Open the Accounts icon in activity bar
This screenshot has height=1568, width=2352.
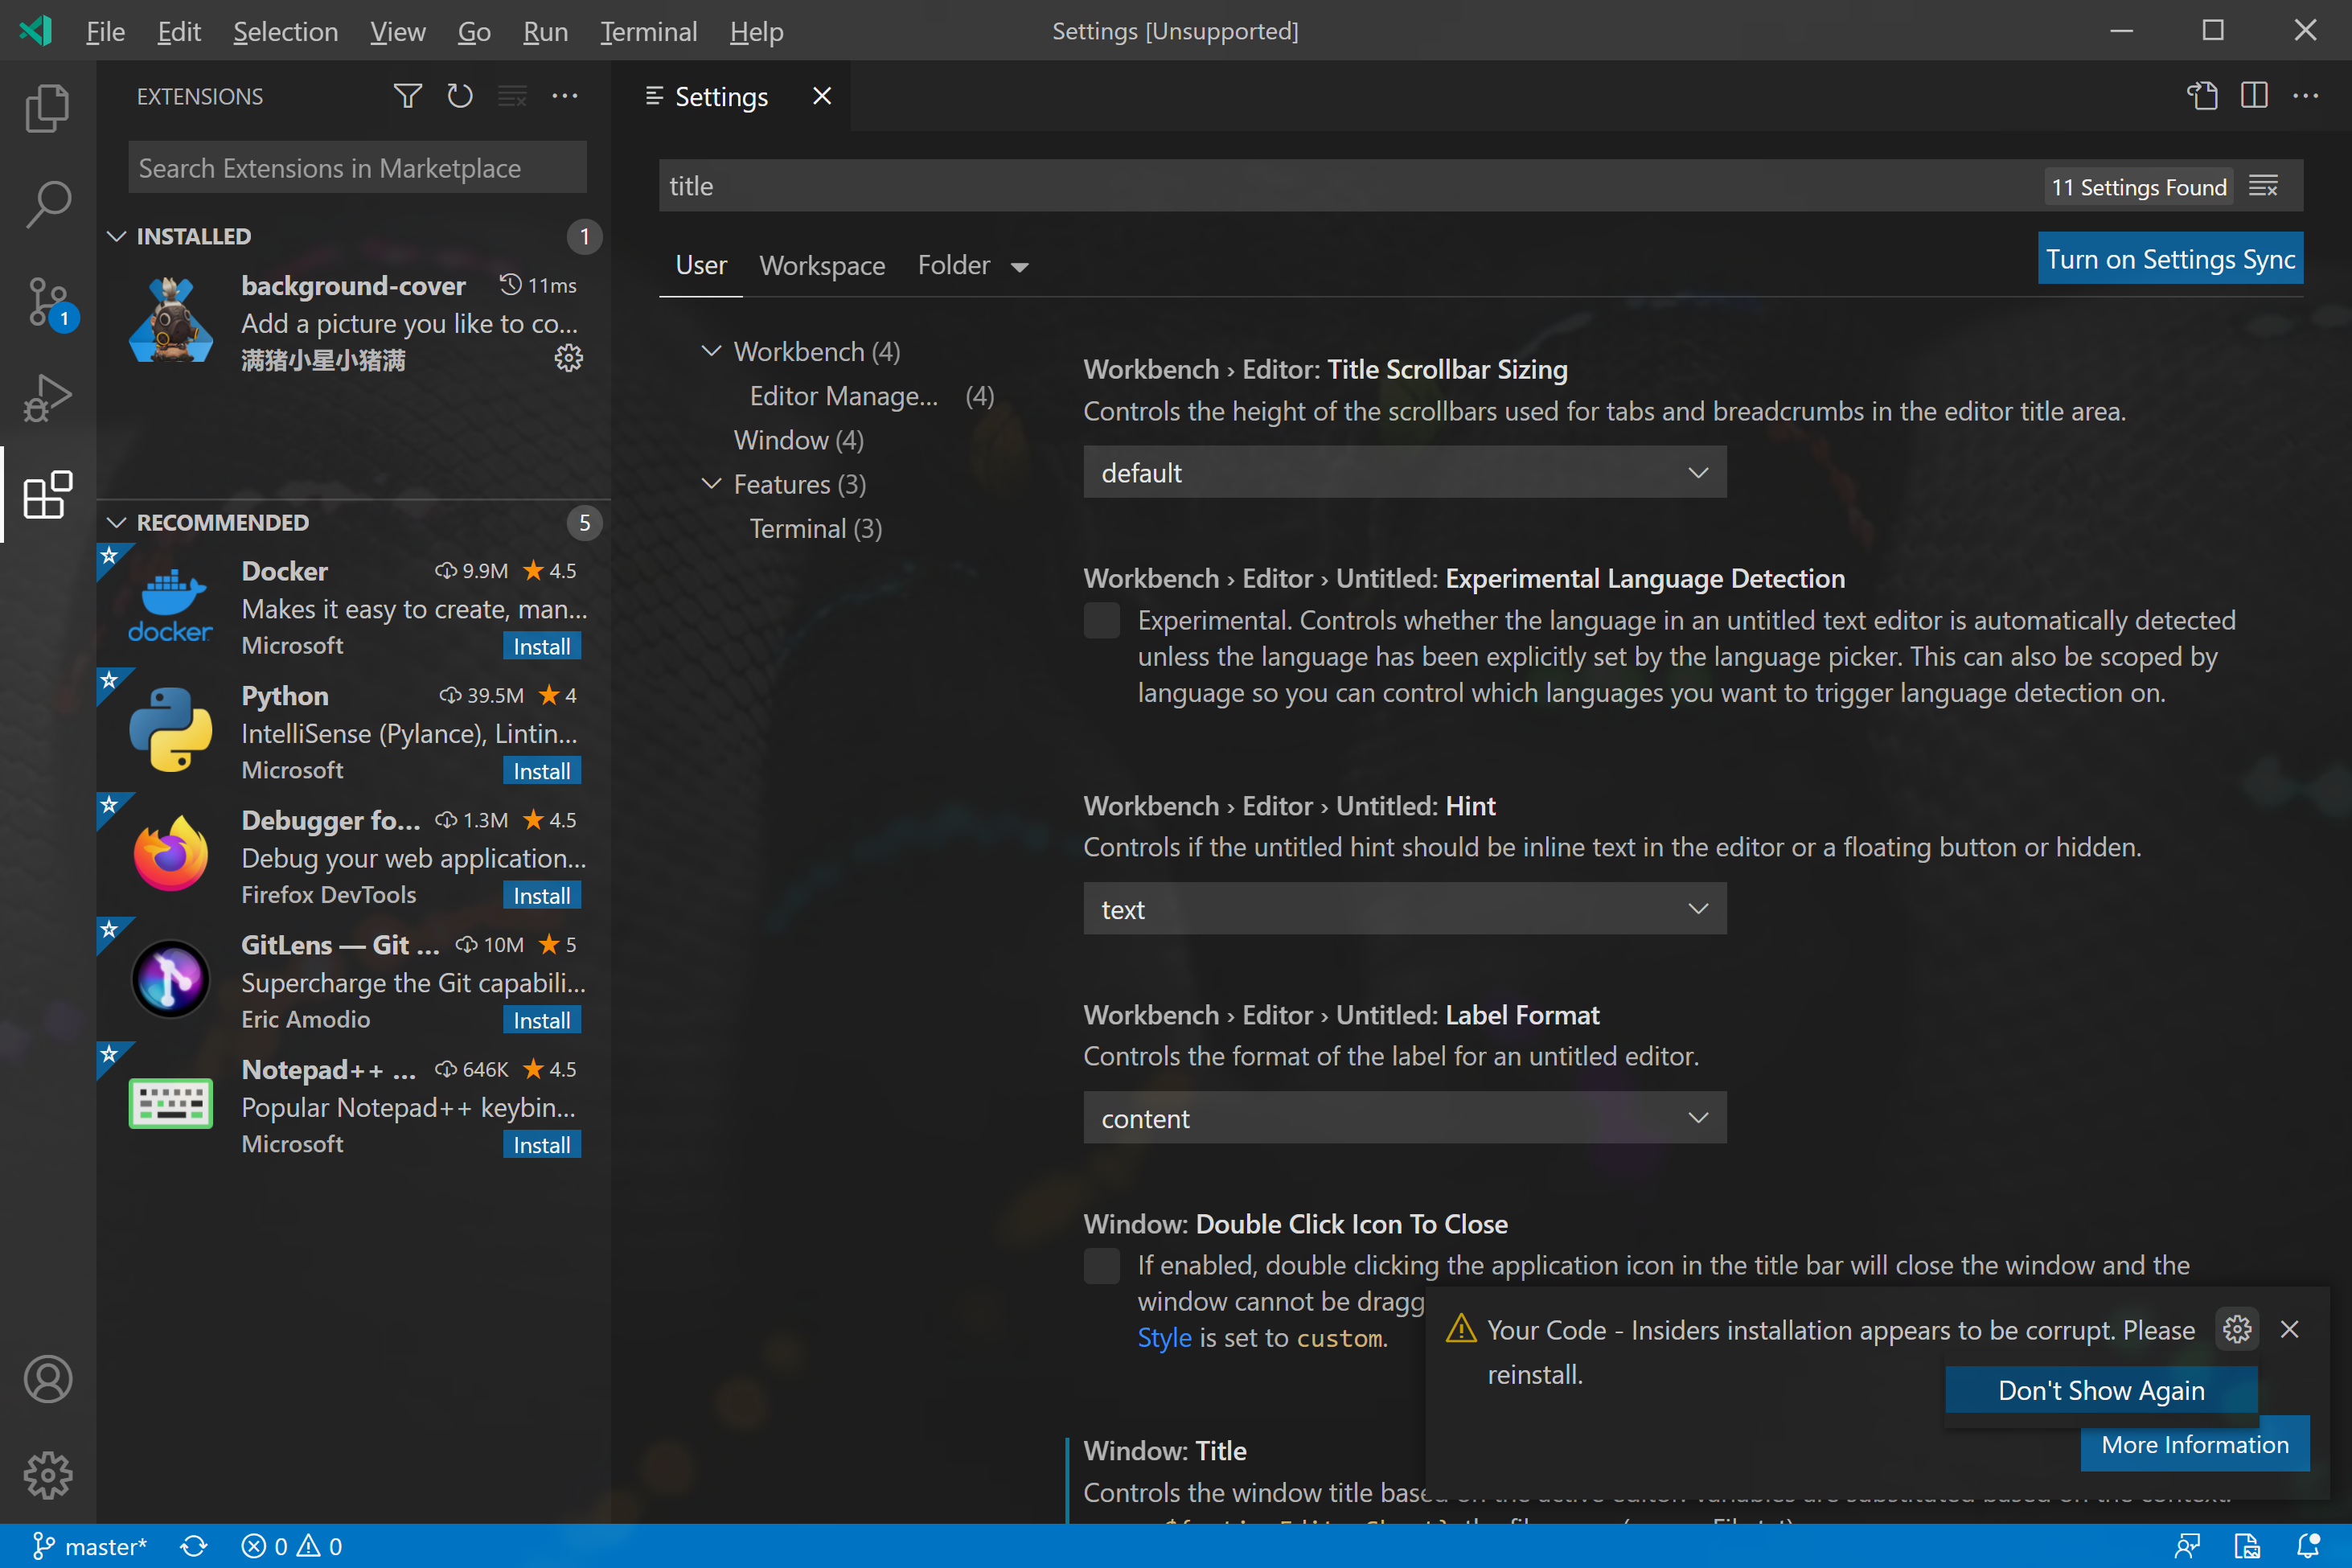[x=47, y=1379]
